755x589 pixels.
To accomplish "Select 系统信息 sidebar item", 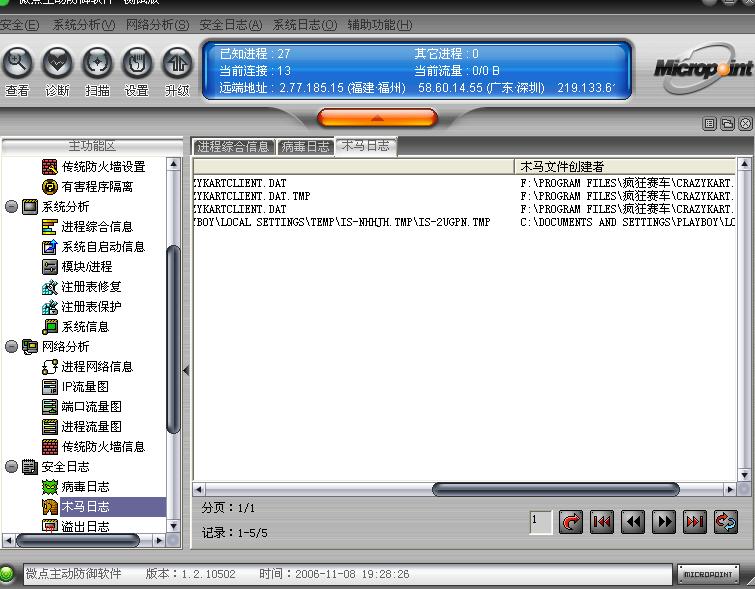I will tap(76, 327).
